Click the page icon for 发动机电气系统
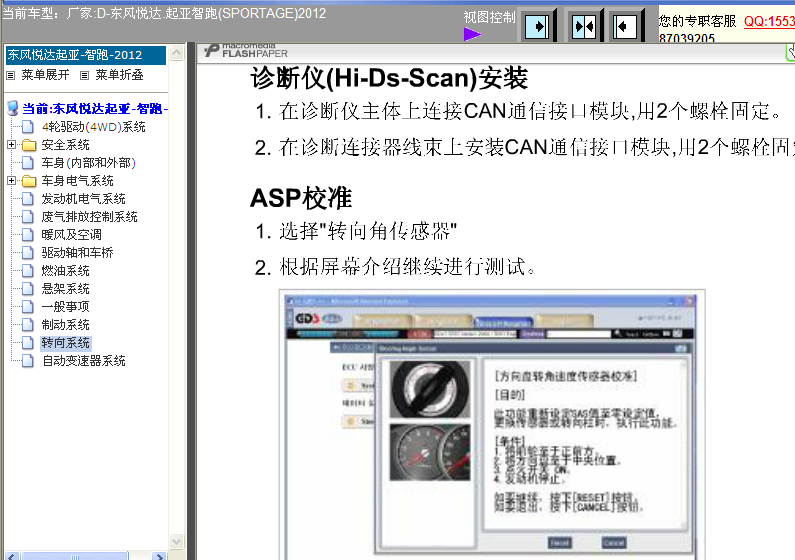 tap(28, 199)
